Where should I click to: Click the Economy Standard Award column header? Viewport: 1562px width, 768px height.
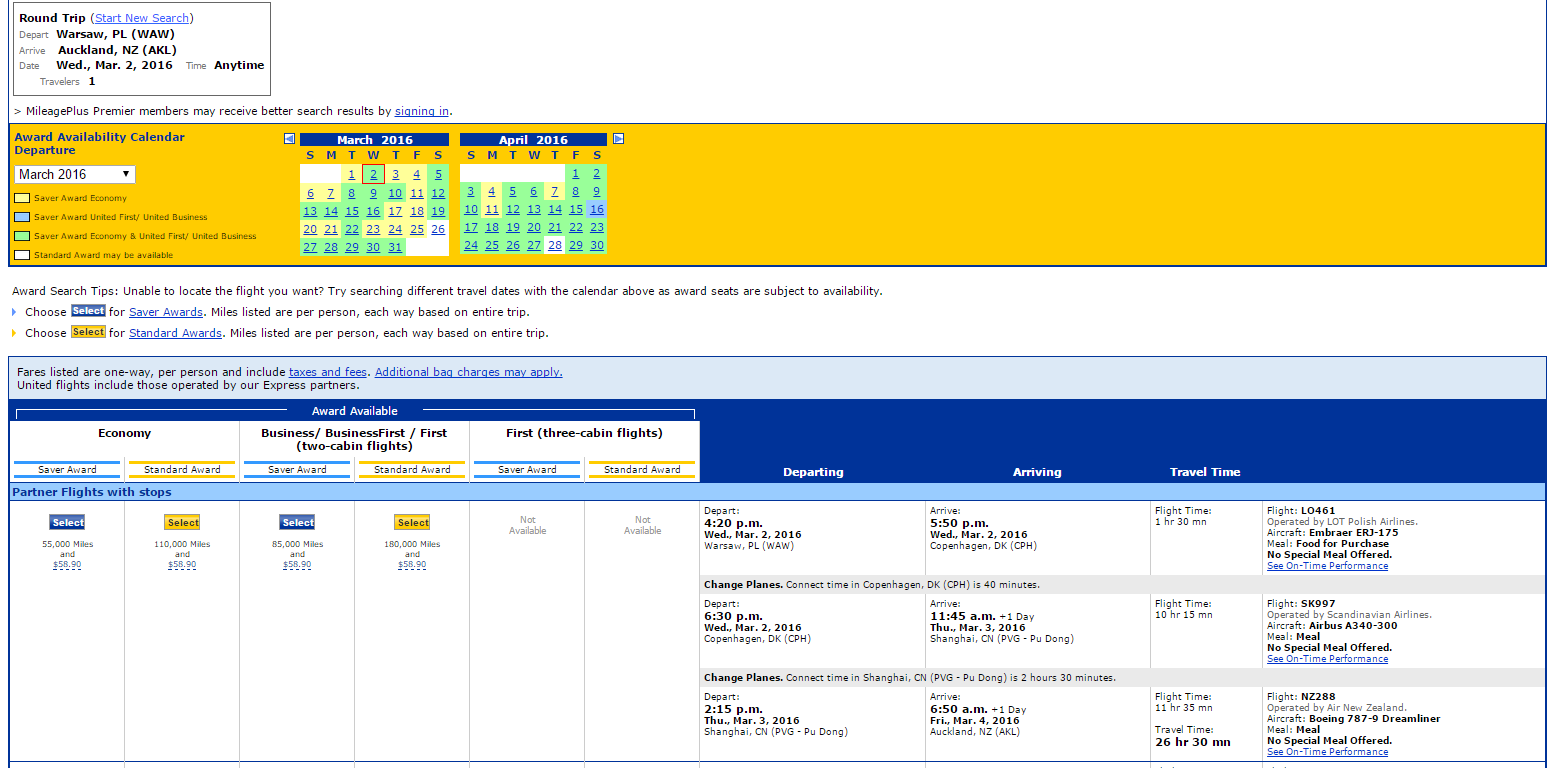pyautogui.click(x=182, y=469)
